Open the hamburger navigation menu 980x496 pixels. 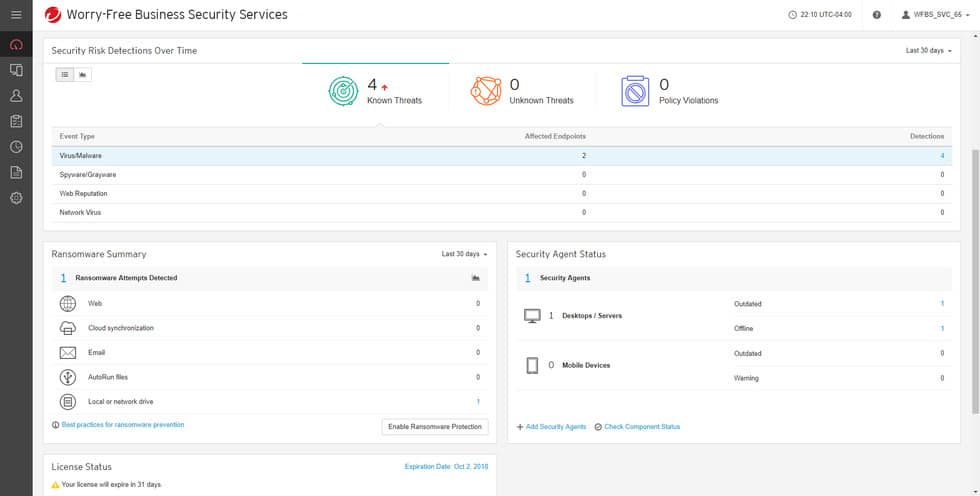click(16, 14)
